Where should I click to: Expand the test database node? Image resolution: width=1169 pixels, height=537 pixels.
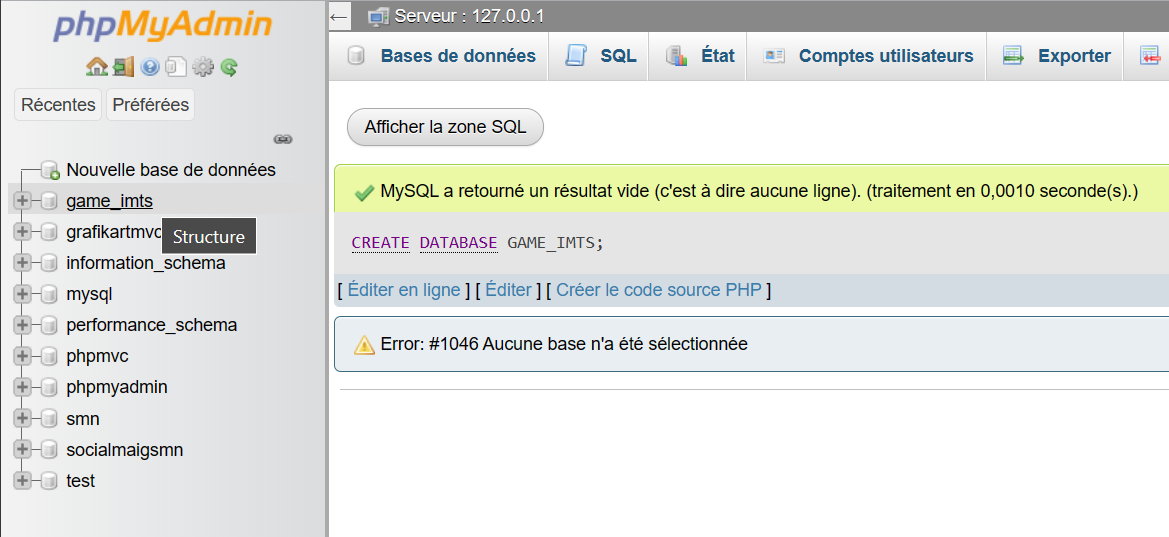tap(23, 481)
